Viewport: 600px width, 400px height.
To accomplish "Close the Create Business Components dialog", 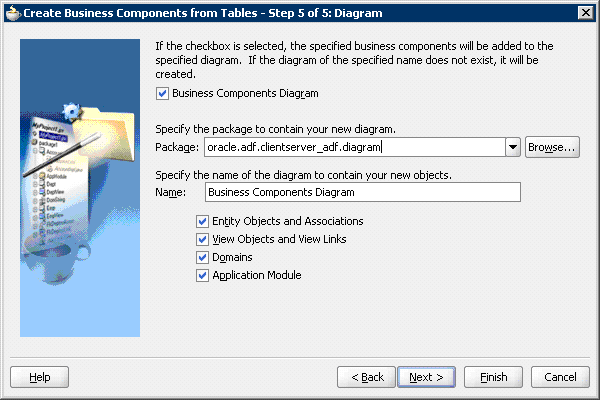I will point(585,11).
